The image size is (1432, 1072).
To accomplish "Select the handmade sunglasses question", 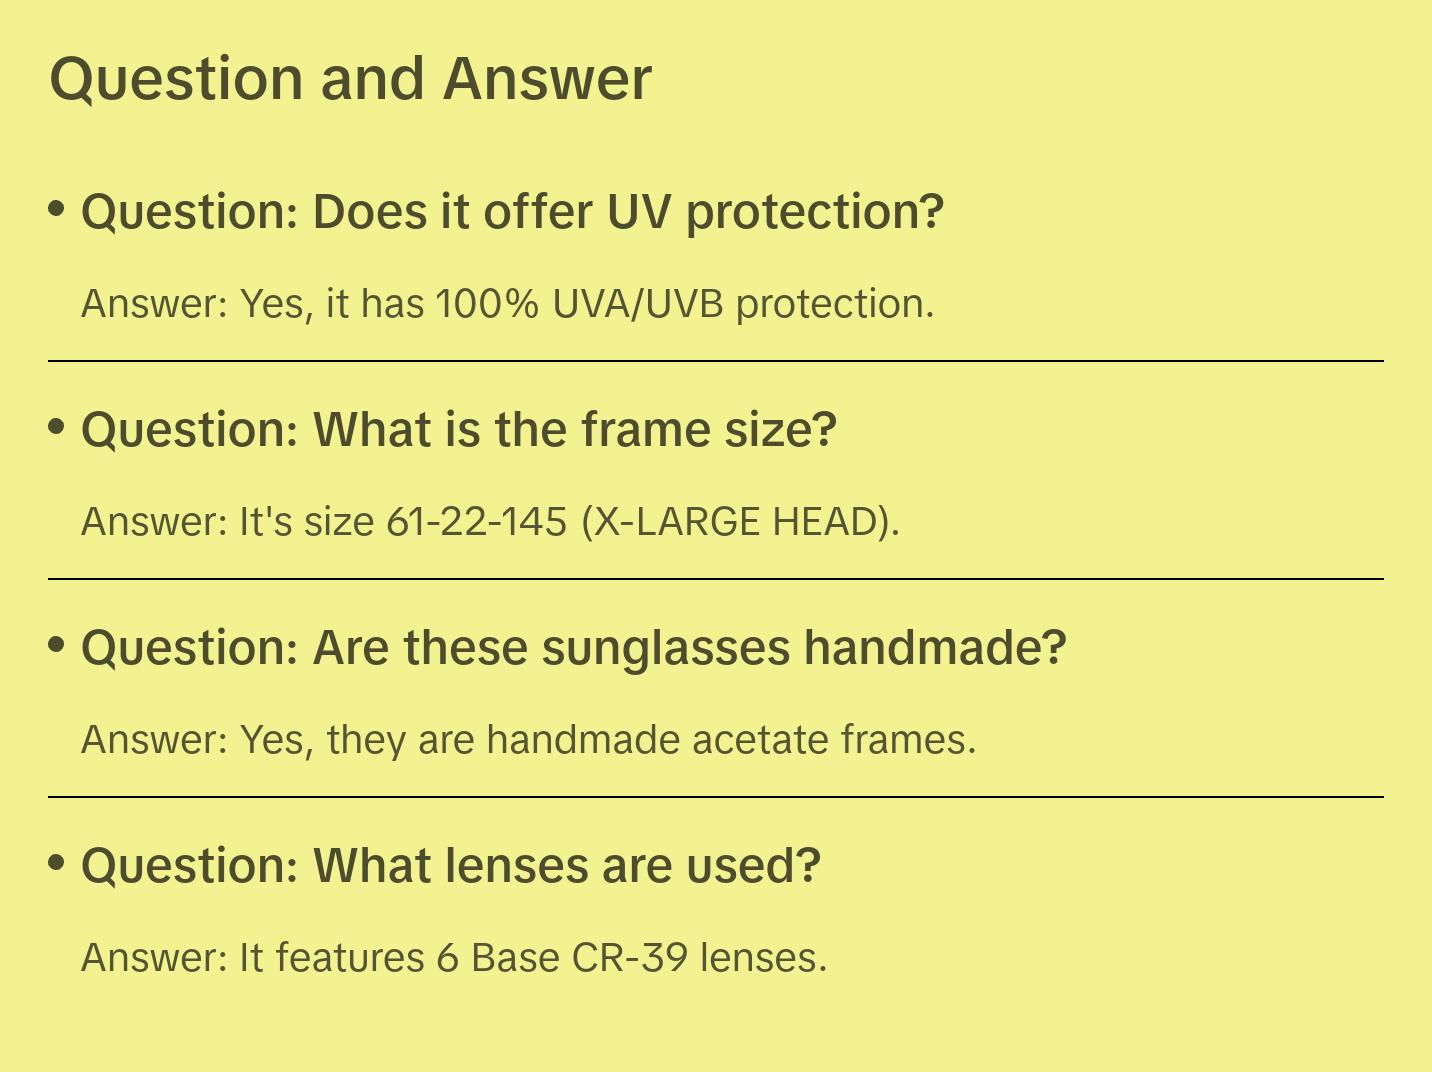I will click(x=574, y=648).
